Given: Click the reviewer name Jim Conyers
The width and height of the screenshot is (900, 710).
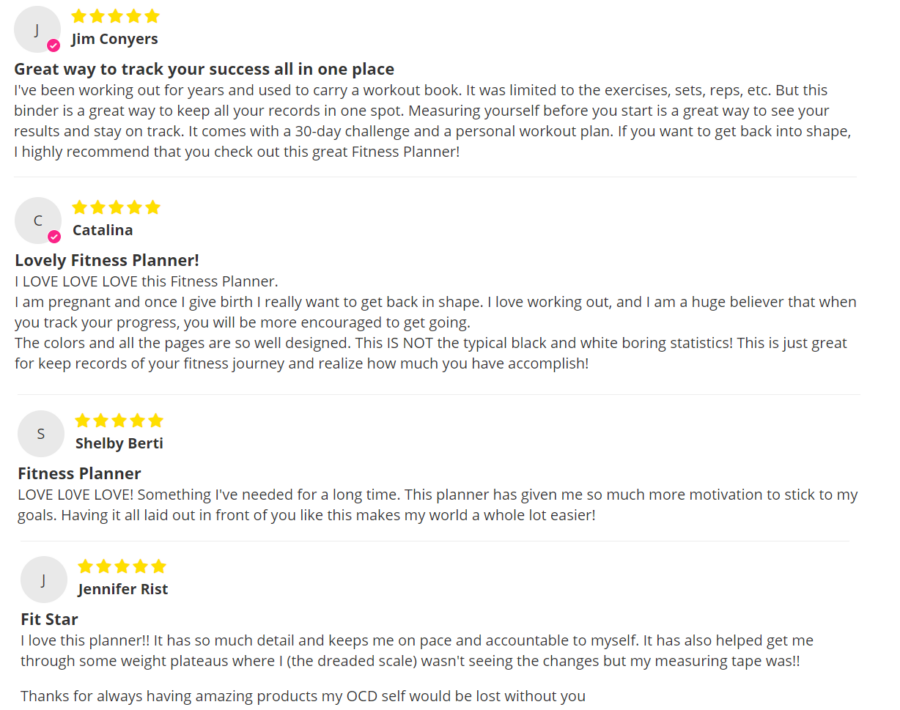Looking at the screenshot, I should pyautogui.click(x=114, y=39).
